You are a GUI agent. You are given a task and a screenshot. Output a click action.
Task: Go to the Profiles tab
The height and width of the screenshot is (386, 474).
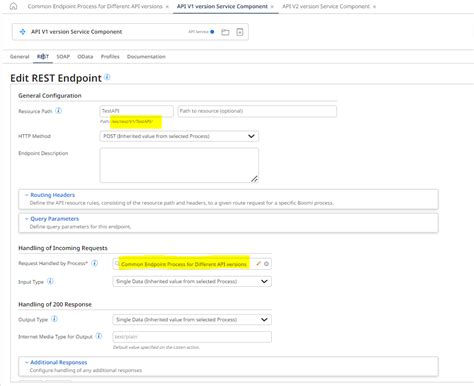point(110,57)
